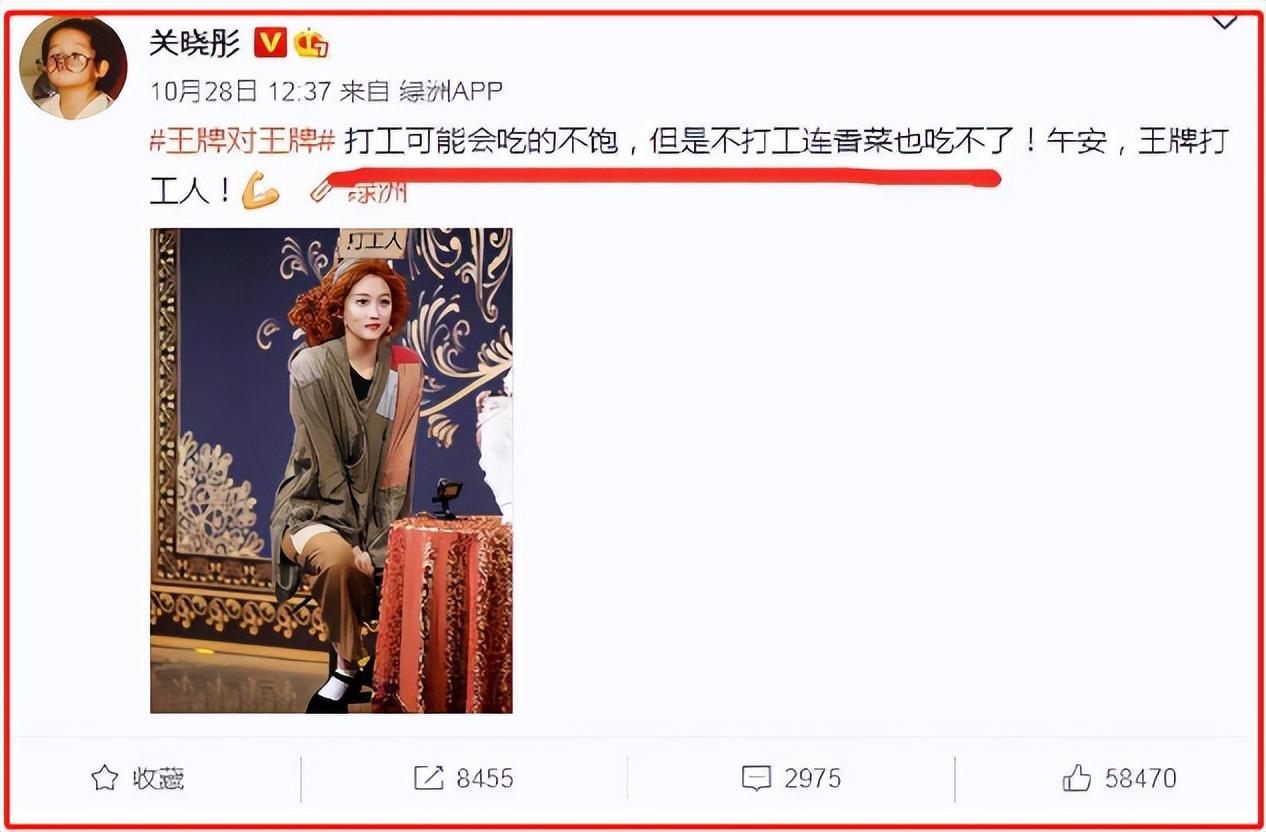
Task: Click the comment speech bubble icon
Action: click(x=756, y=778)
